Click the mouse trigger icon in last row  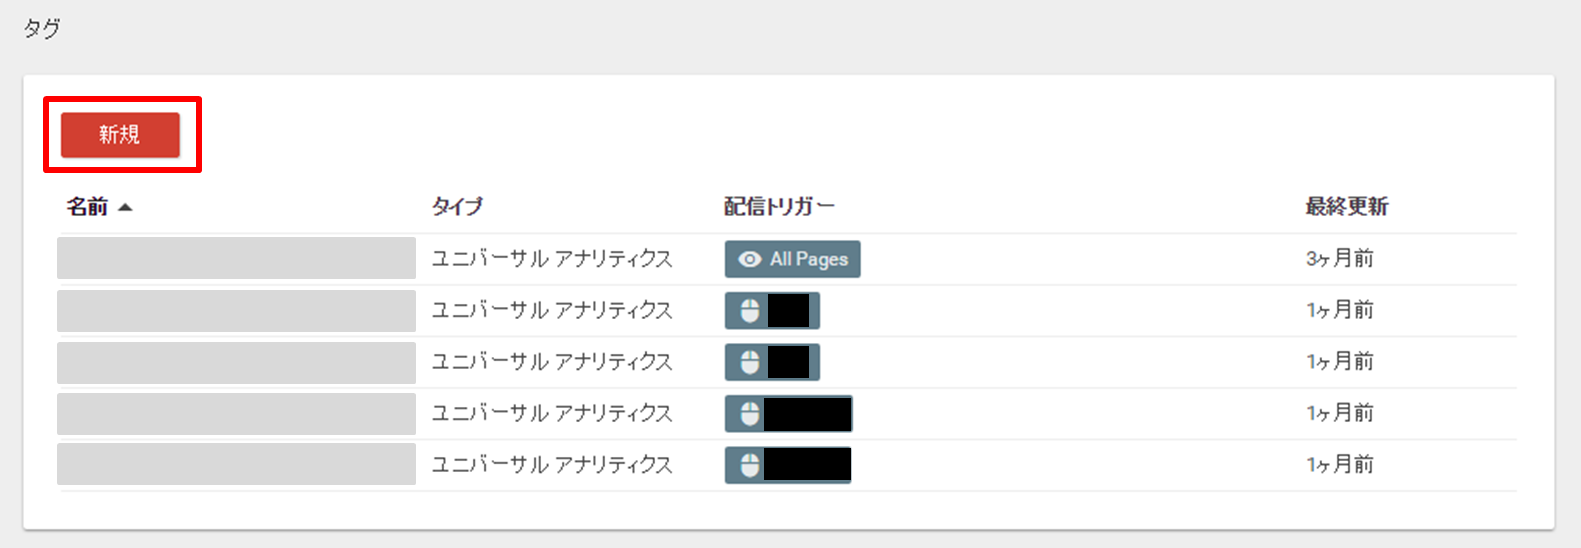tap(749, 465)
